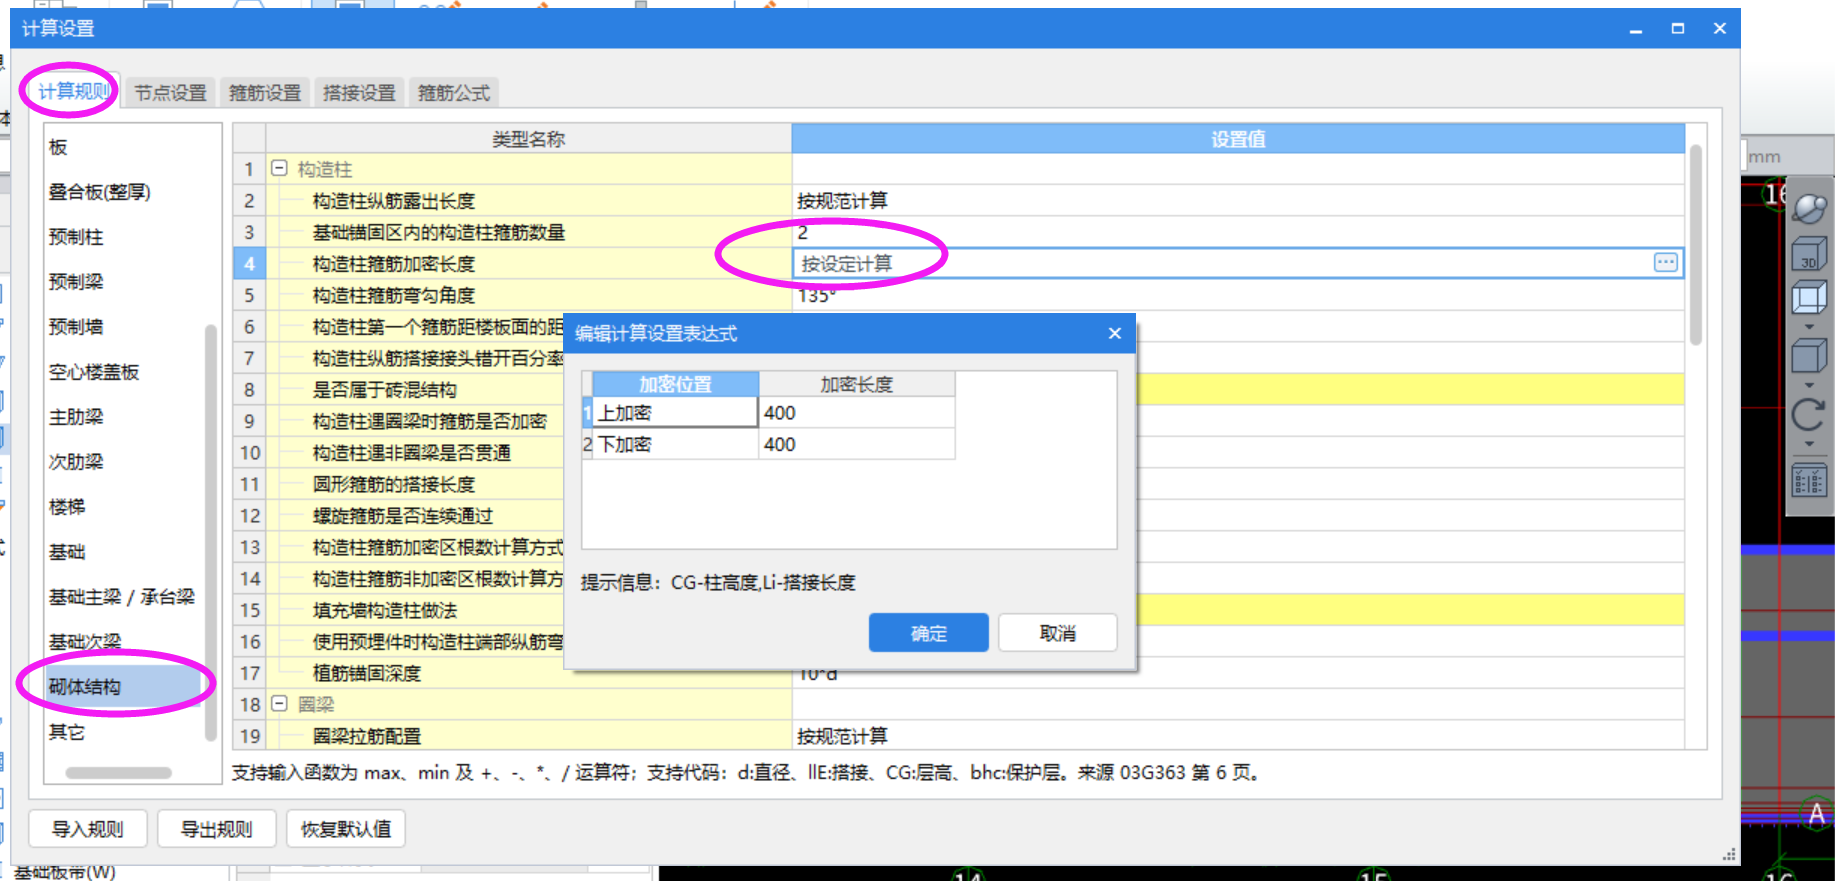The width and height of the screenshot is (1835, 881).
Task: Open the ellipsis editor for 按设定计算 value
Action: click(1665, 263)
